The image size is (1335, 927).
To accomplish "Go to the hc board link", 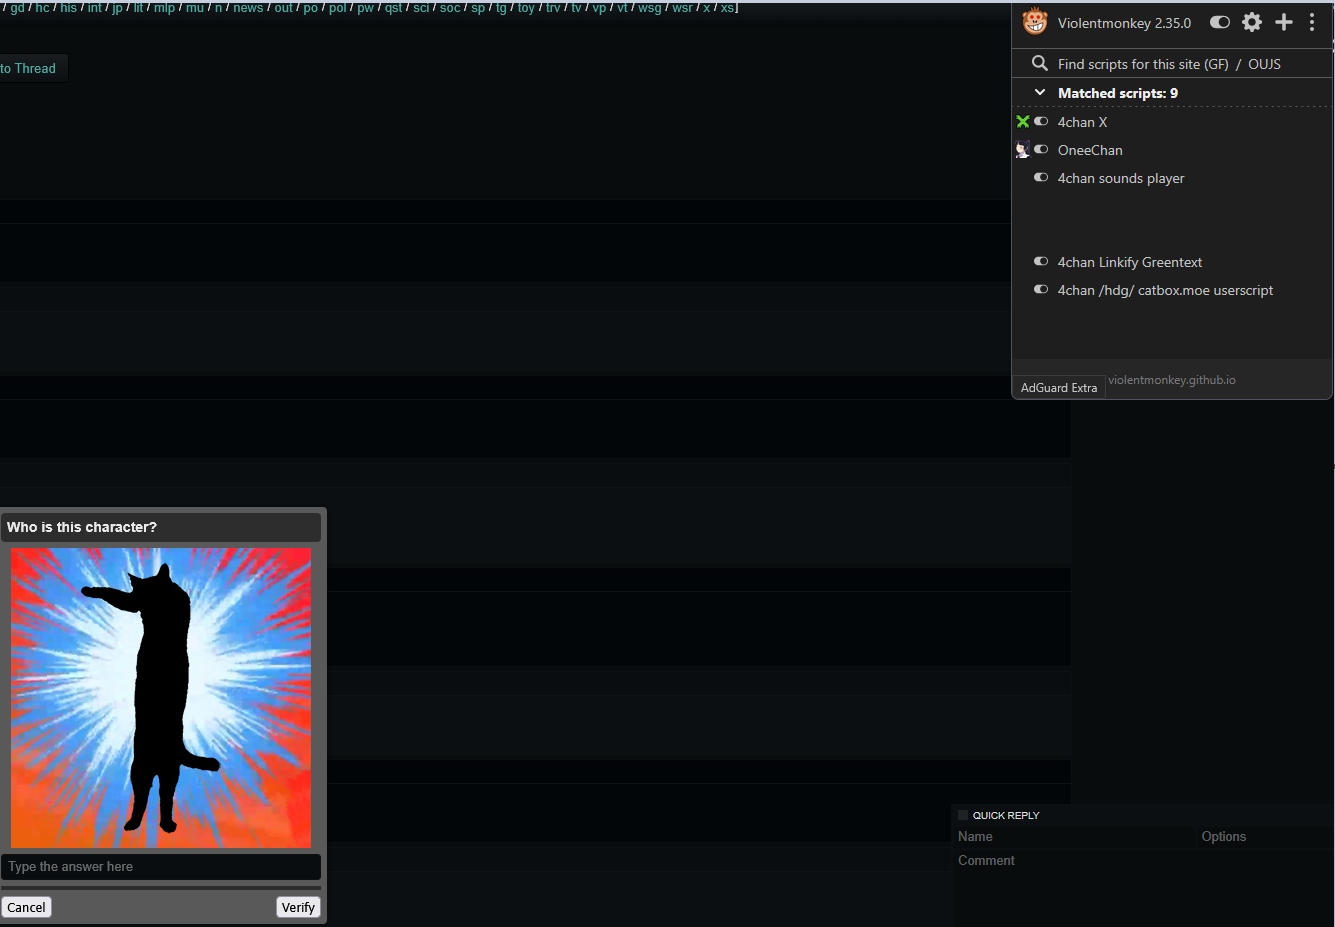I will point(42,8).
